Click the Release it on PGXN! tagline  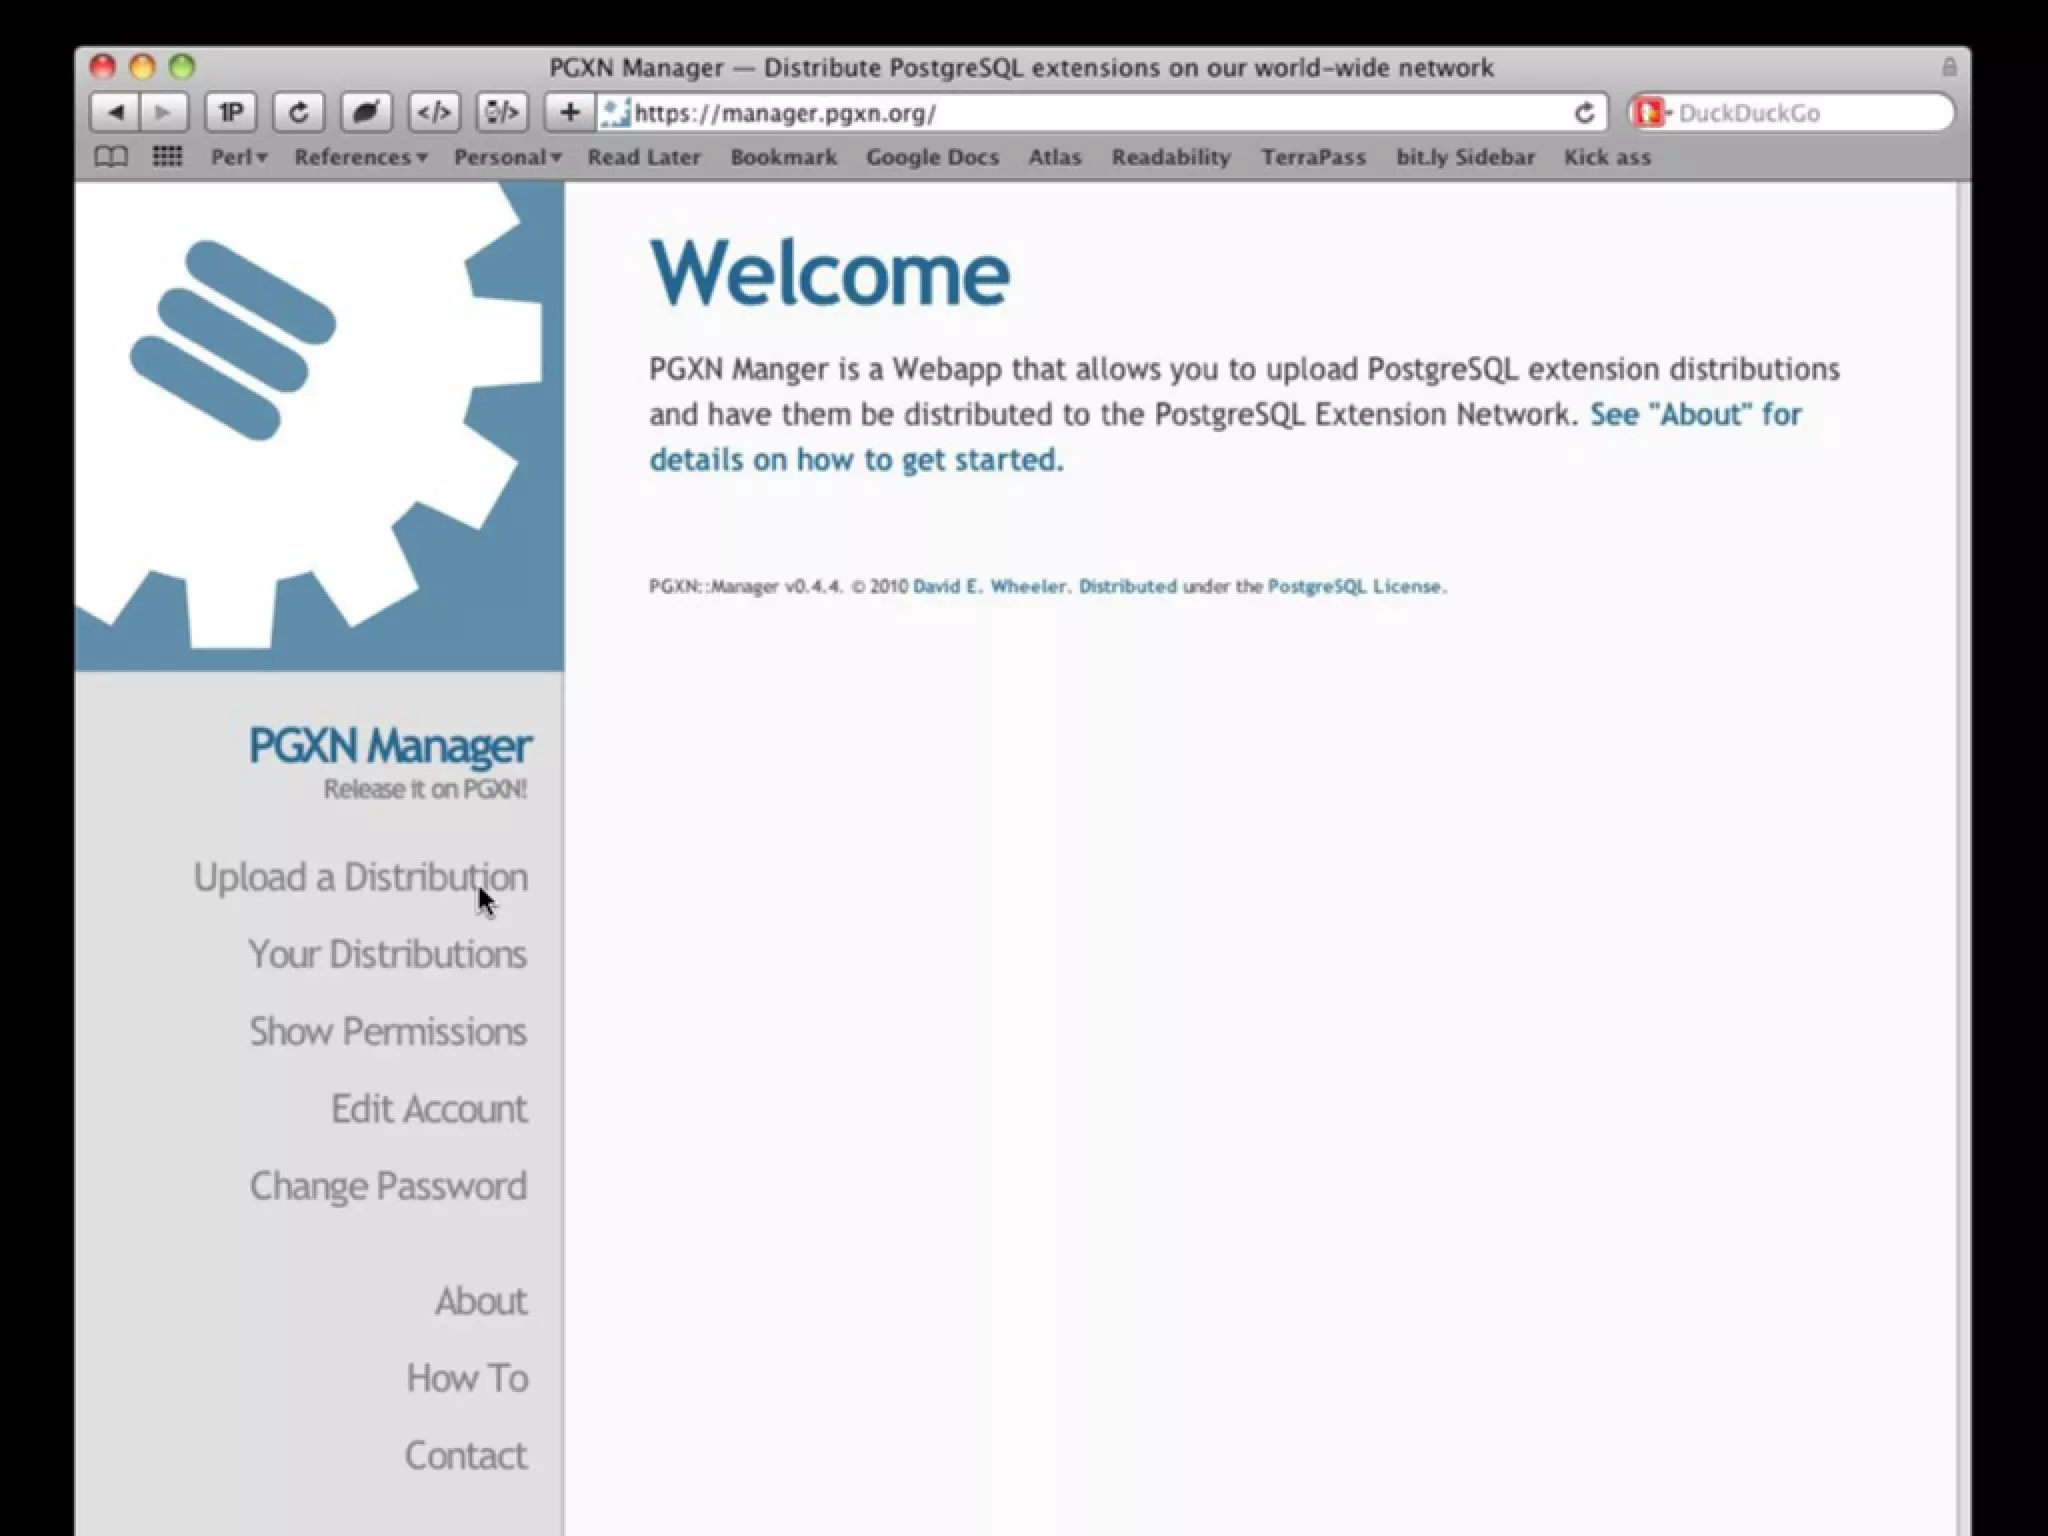point(425,789)
